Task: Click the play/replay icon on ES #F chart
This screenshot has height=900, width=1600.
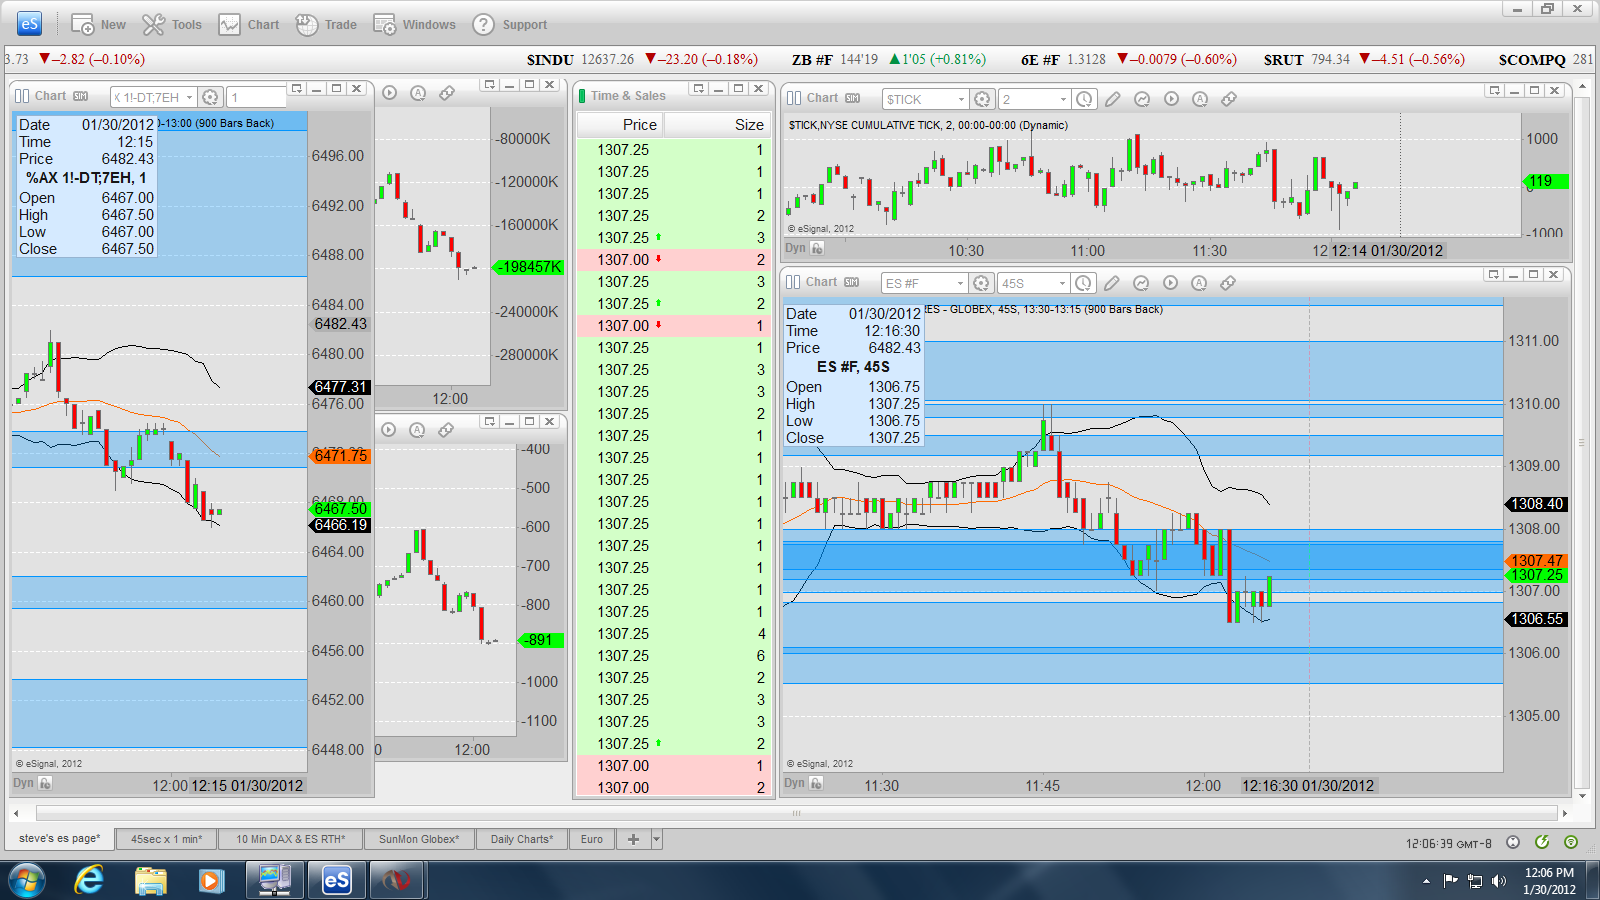Action: point(1170,283)
